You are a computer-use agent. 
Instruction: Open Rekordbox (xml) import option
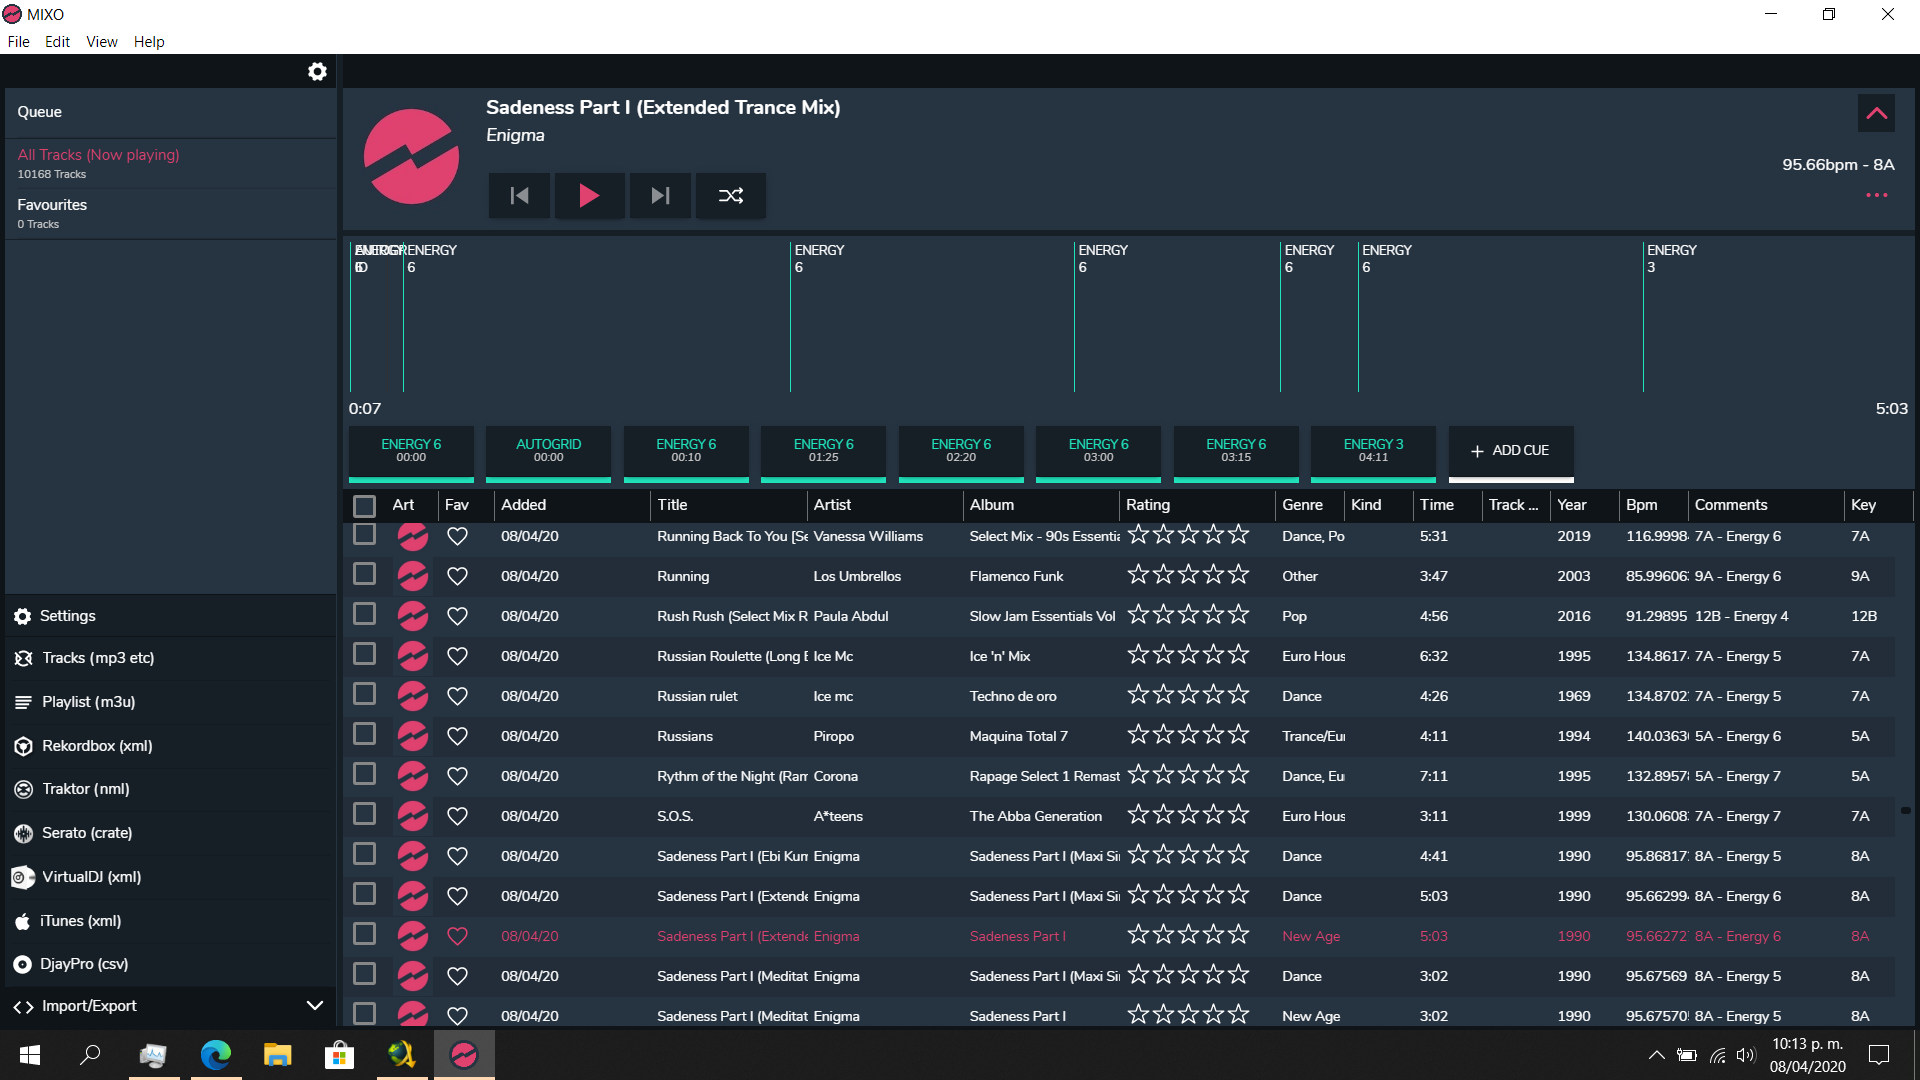[x=97, y=746]
